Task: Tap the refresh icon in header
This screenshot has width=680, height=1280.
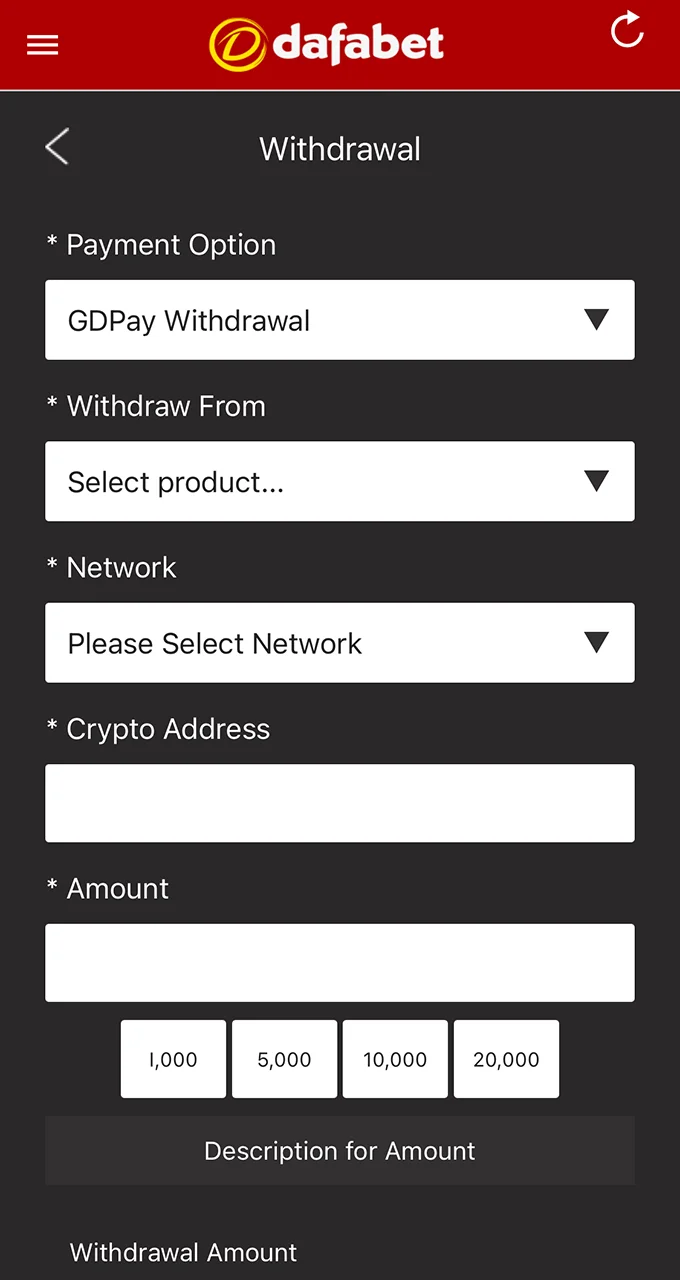Action: pyautogui.click(x=627, y=30)
